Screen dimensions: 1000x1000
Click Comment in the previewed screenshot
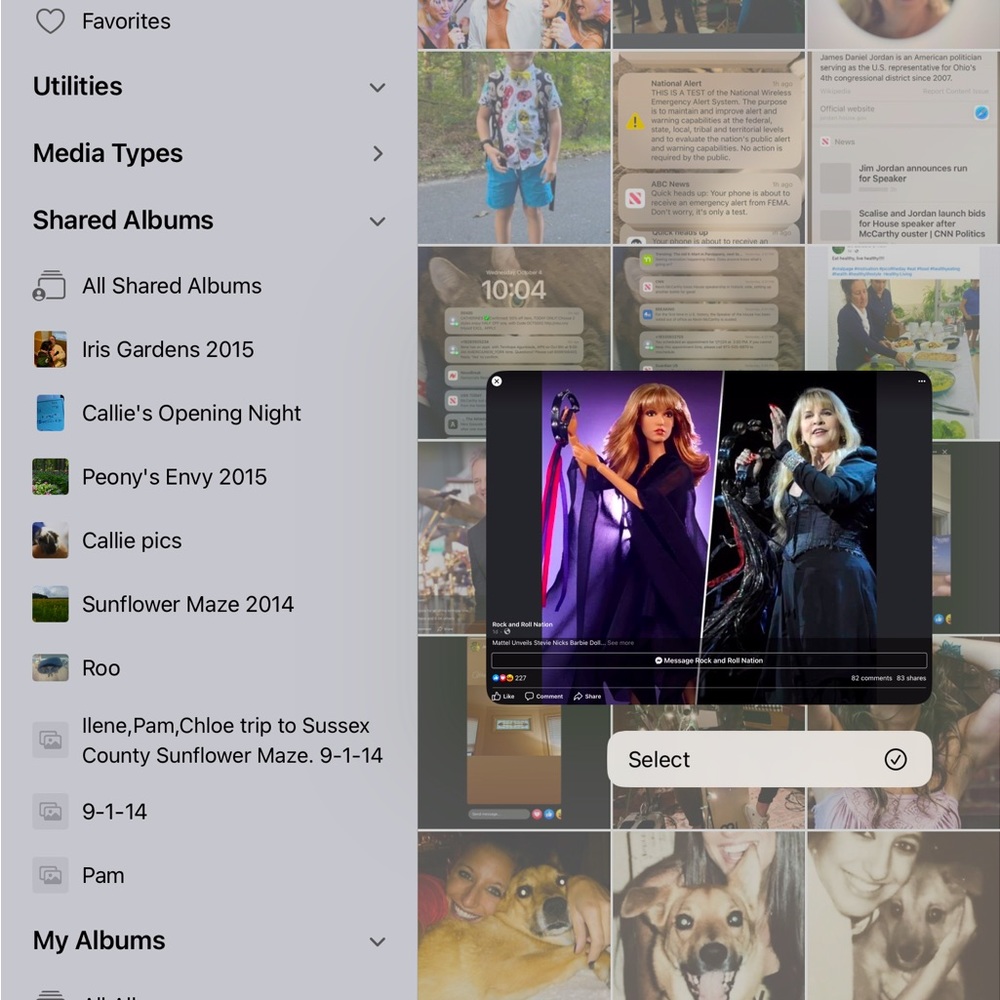[x=544, y=696]
